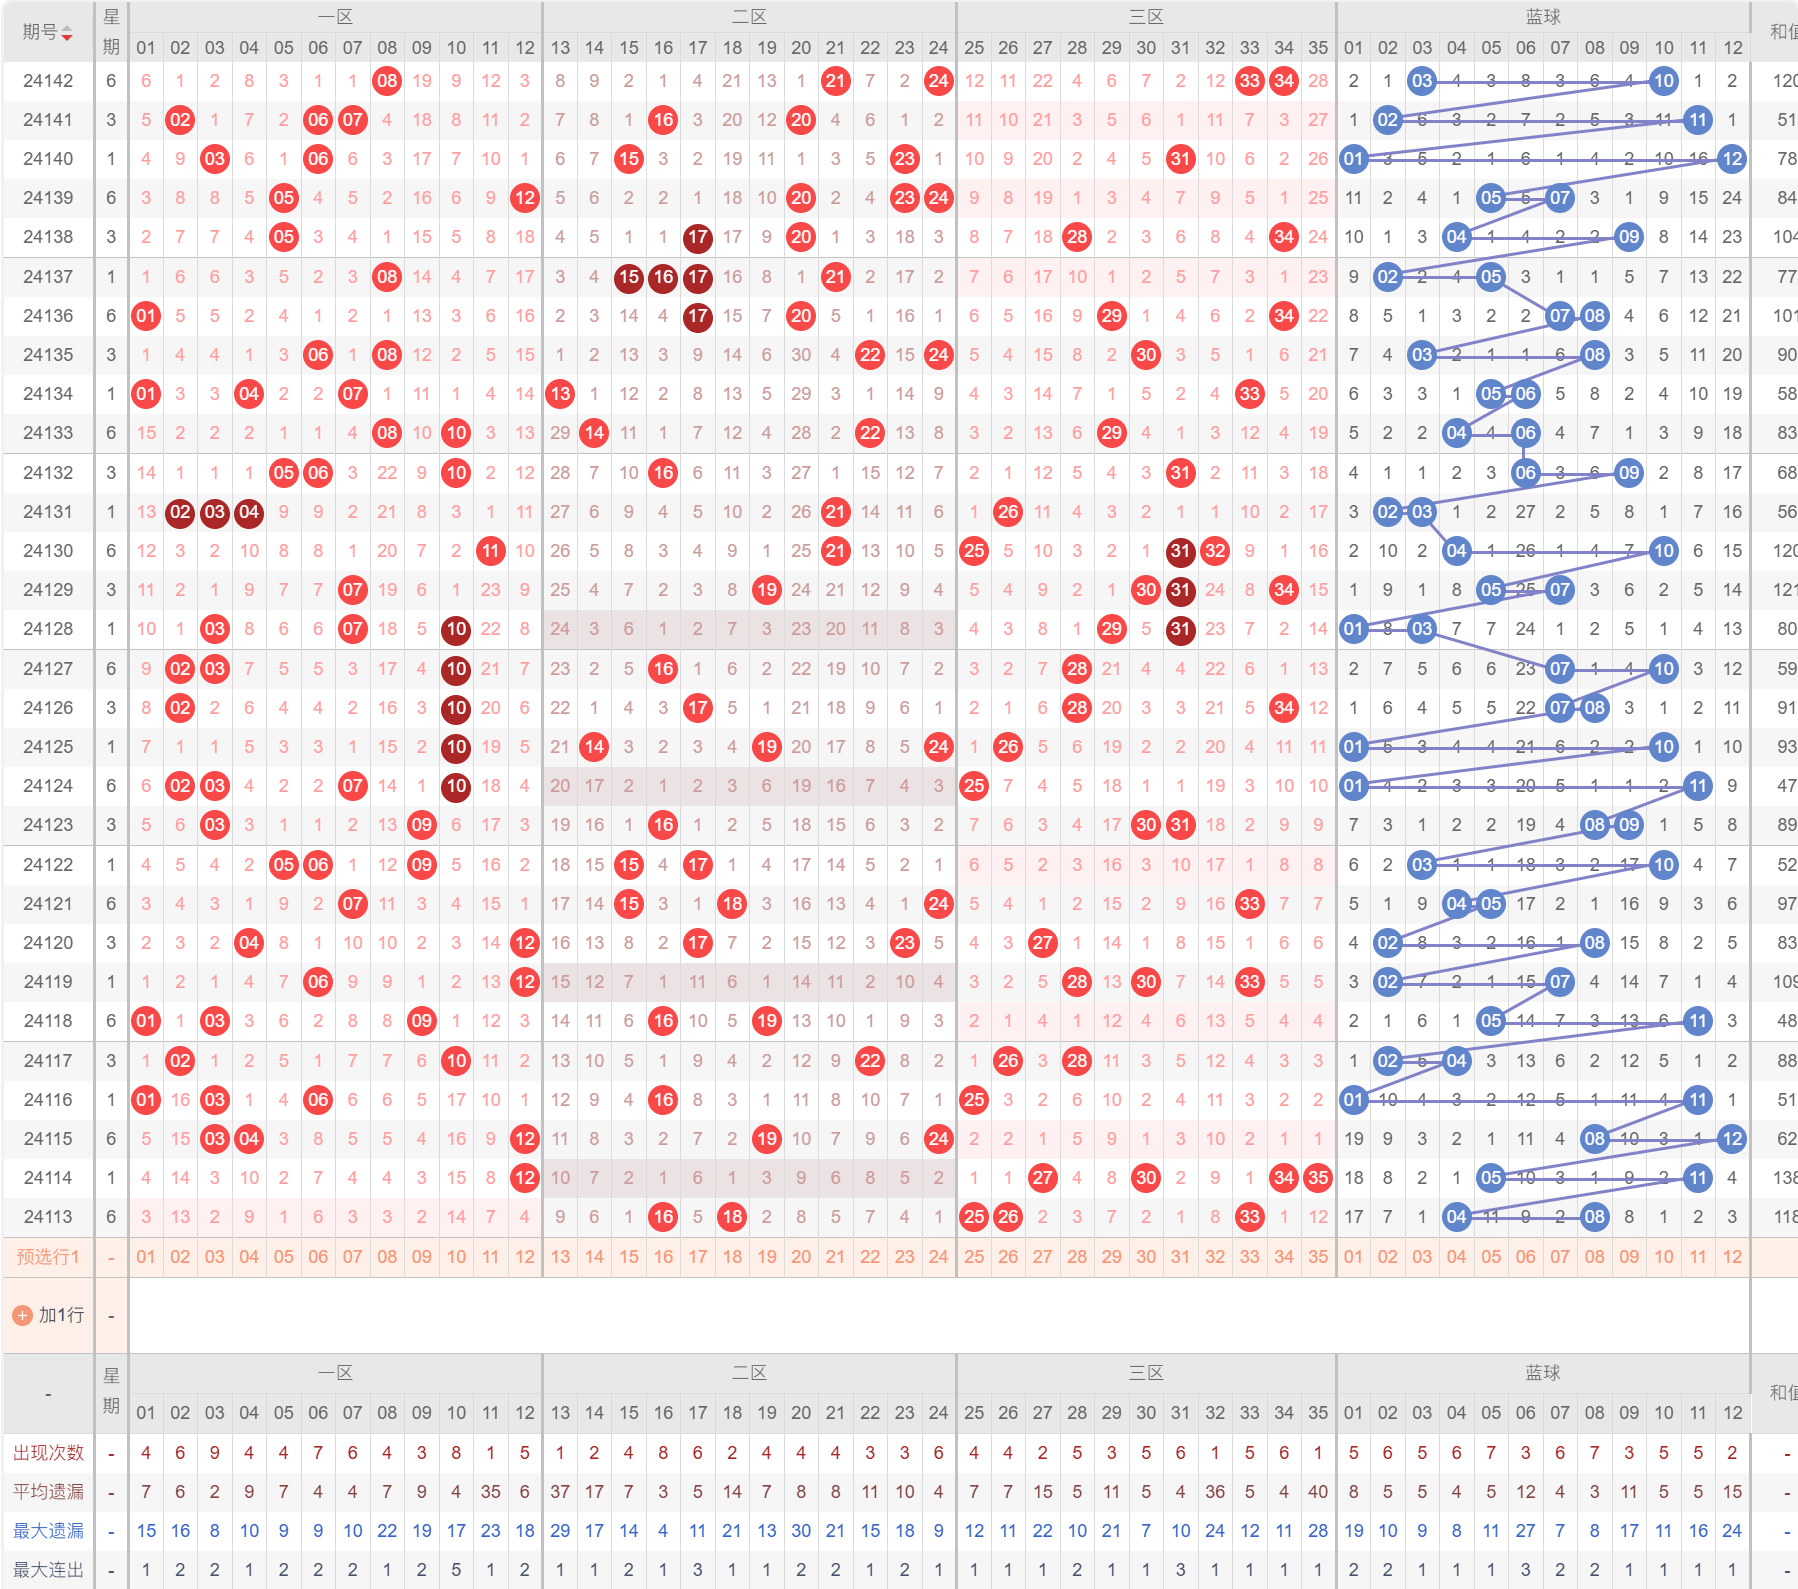Click red ball 08 in row 24142

pyautogui.click(x=387, y=81)
